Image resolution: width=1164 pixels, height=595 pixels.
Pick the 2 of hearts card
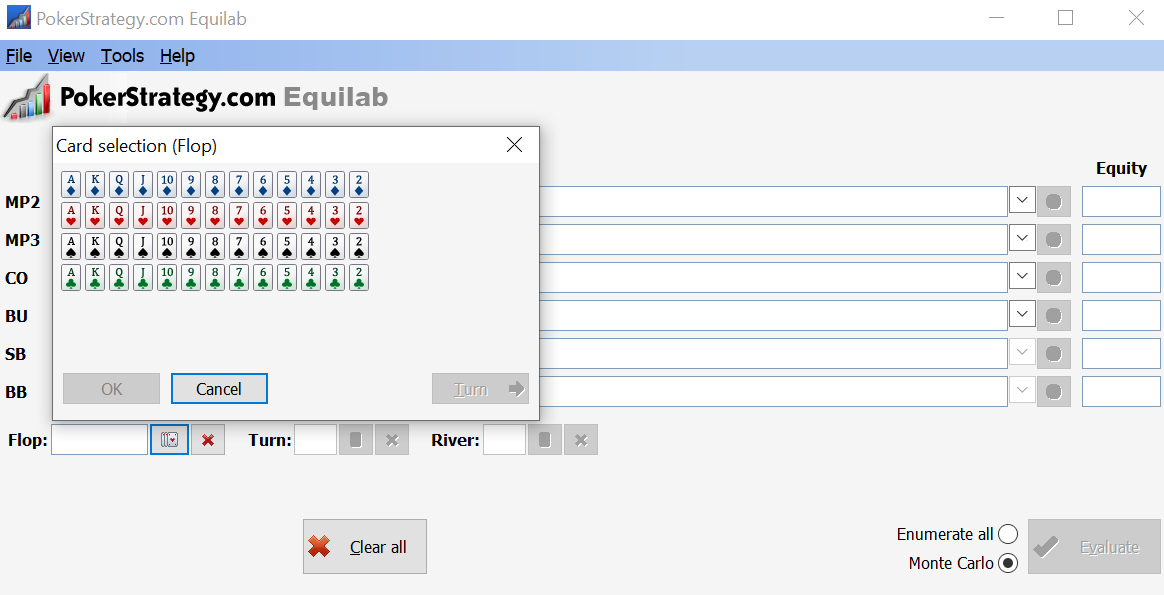click(359, 215)
